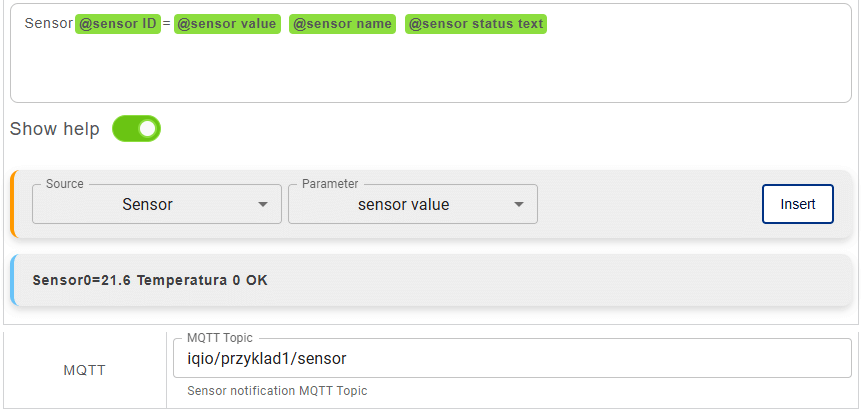
Task: Toggle the Show help switch
Action: click(x=136, y=129)
